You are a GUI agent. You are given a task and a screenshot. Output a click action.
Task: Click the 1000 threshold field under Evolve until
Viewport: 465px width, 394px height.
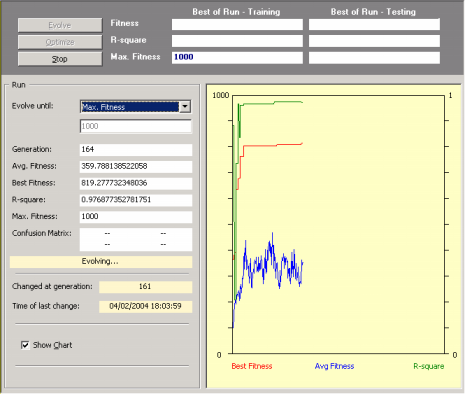click(x=136, y=126)
